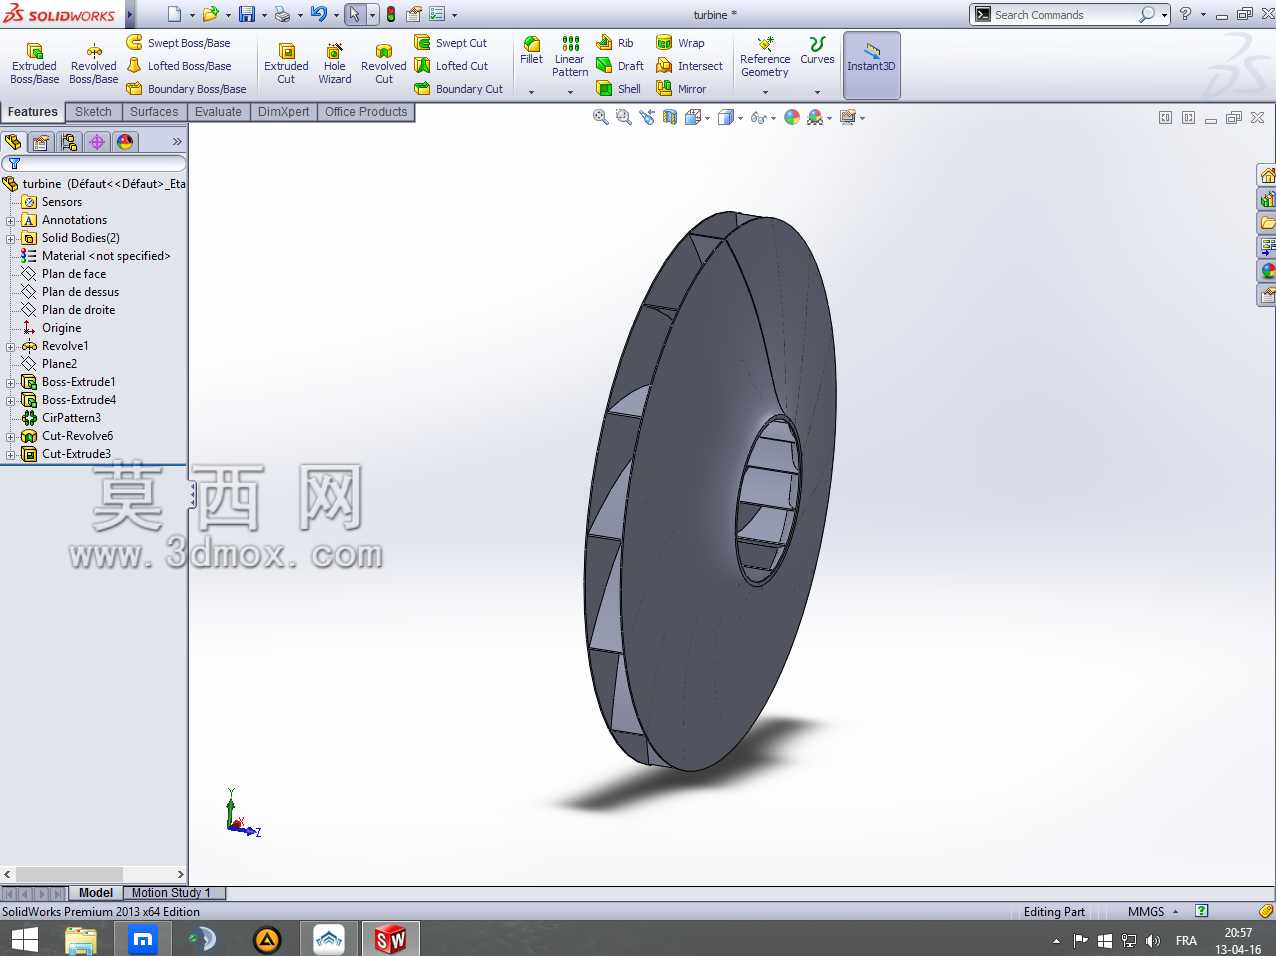Switch to the Surfaces ribbon tab
The width and height of the screenshot is (1276, 956).
click(x=154, y=112)
